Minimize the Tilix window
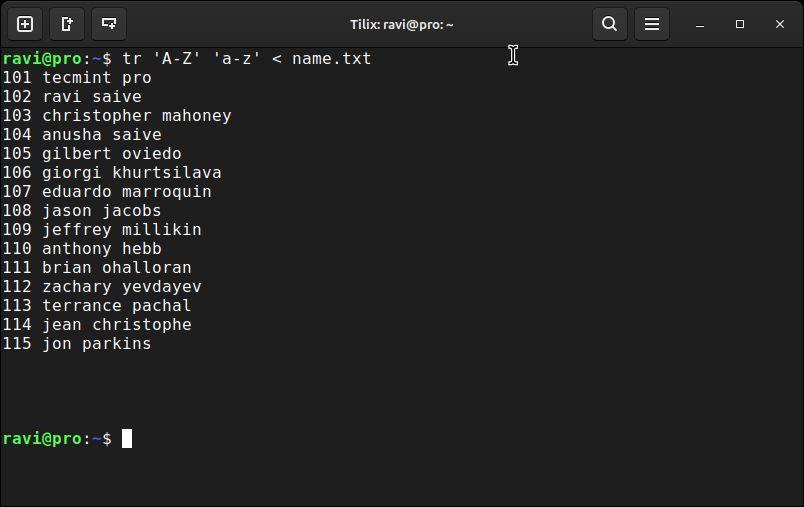 pos(700,25)
